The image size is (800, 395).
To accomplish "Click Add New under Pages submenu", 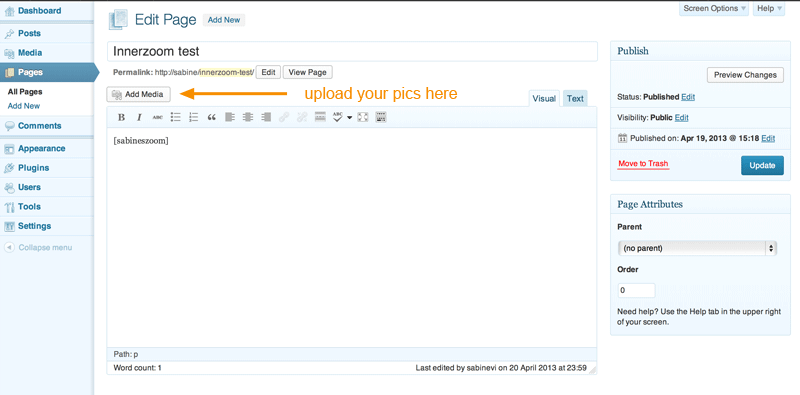I will pyautogui.click(x=23, y=106).
